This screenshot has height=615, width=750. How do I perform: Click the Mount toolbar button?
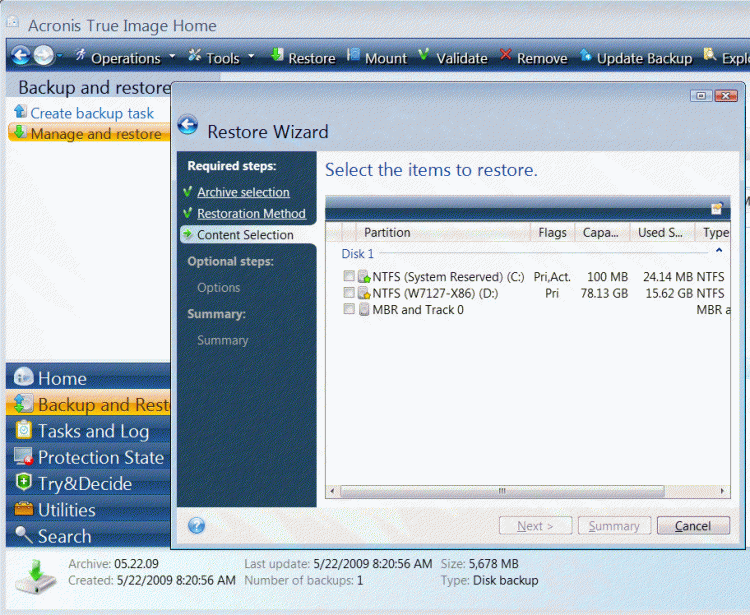(x=377, y=57)
